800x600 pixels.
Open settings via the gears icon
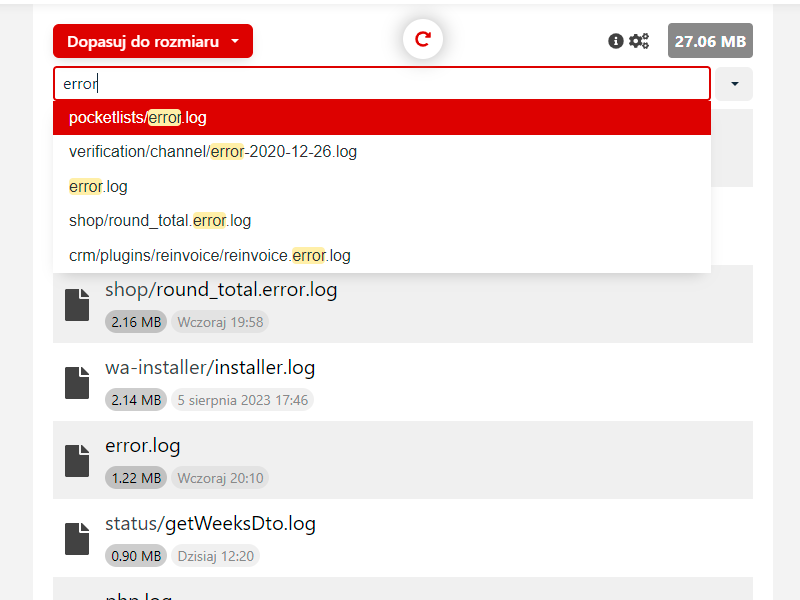pyautogui.click(x=639, y=41)
